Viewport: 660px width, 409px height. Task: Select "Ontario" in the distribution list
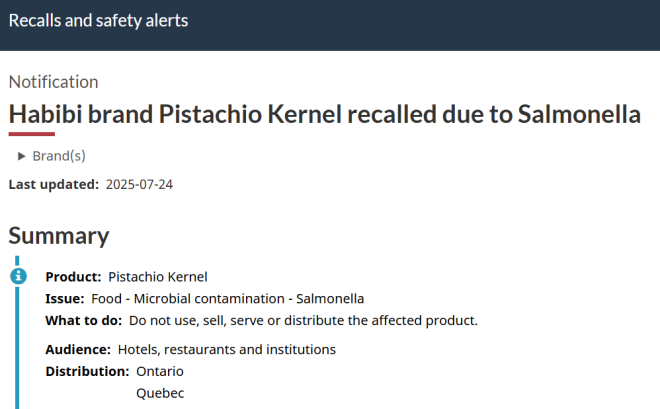click(x=160, y=371)
